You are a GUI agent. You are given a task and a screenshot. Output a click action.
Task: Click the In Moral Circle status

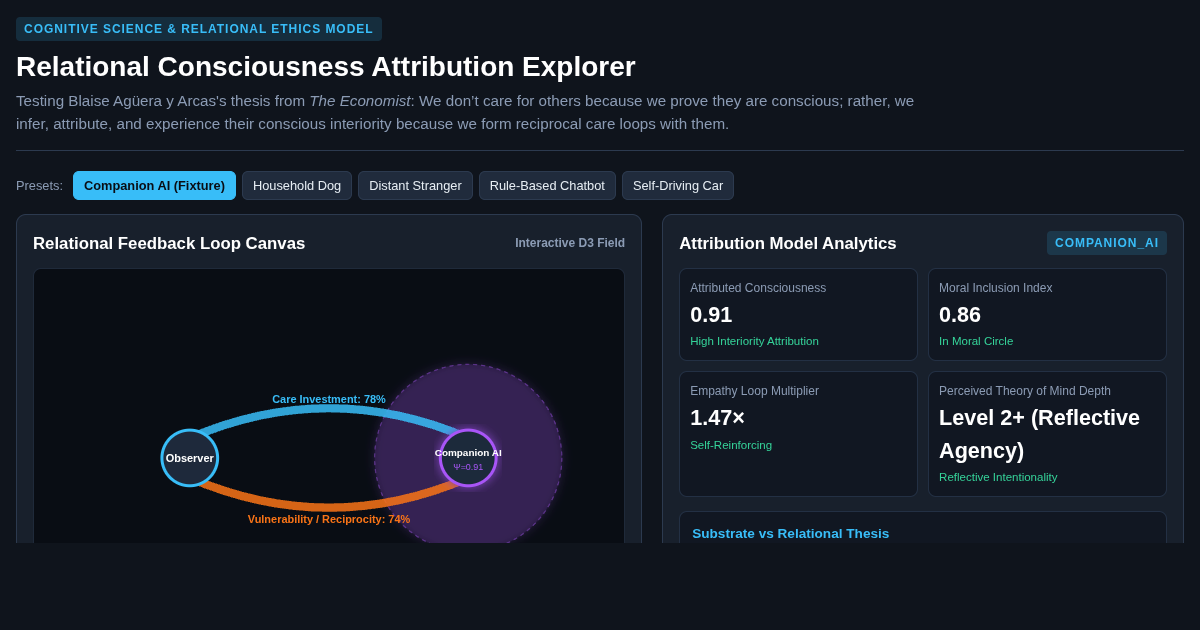[976, 341]
